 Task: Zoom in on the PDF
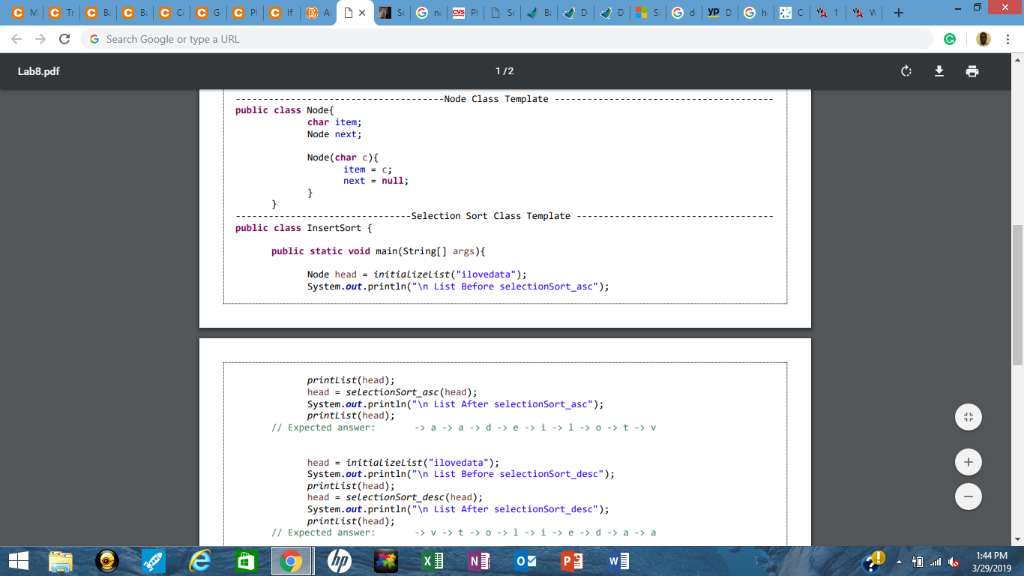point(968,462)
